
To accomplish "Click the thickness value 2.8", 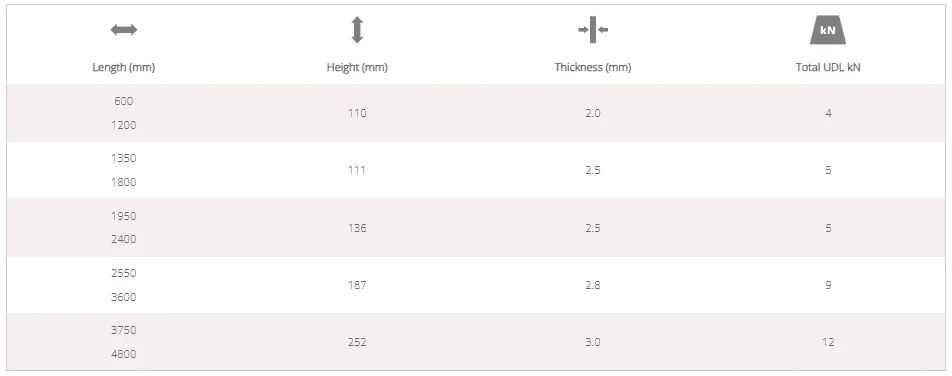I will (593, 285).
